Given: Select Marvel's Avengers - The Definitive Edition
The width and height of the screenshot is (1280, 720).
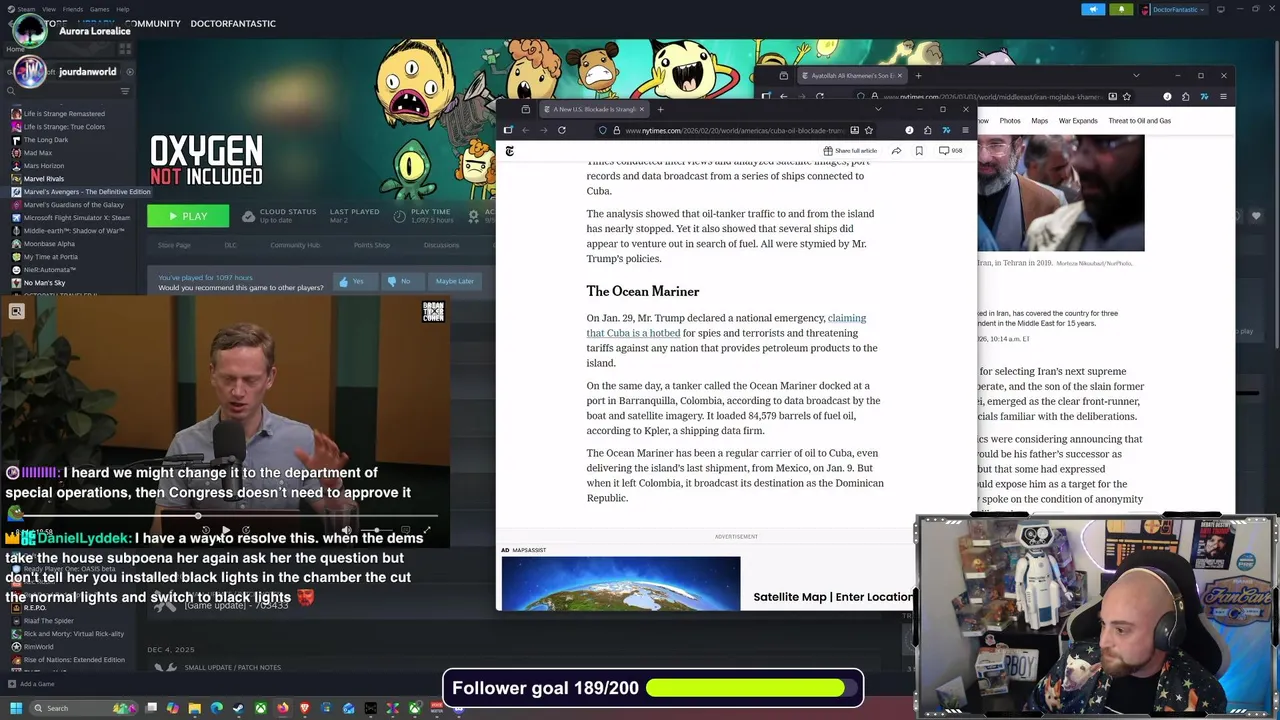Looking at the screenshot, I should pos(87,192).
